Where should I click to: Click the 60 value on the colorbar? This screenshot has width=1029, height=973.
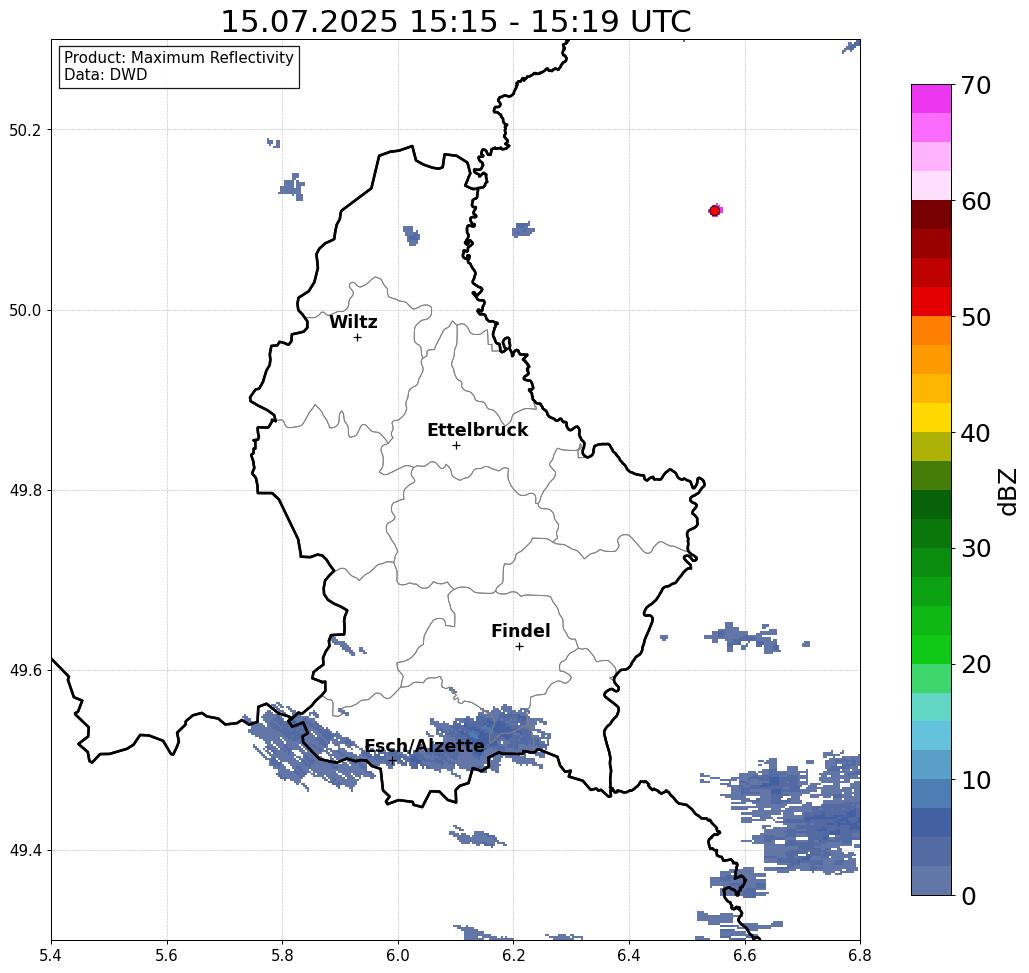(x=975, y=201)
